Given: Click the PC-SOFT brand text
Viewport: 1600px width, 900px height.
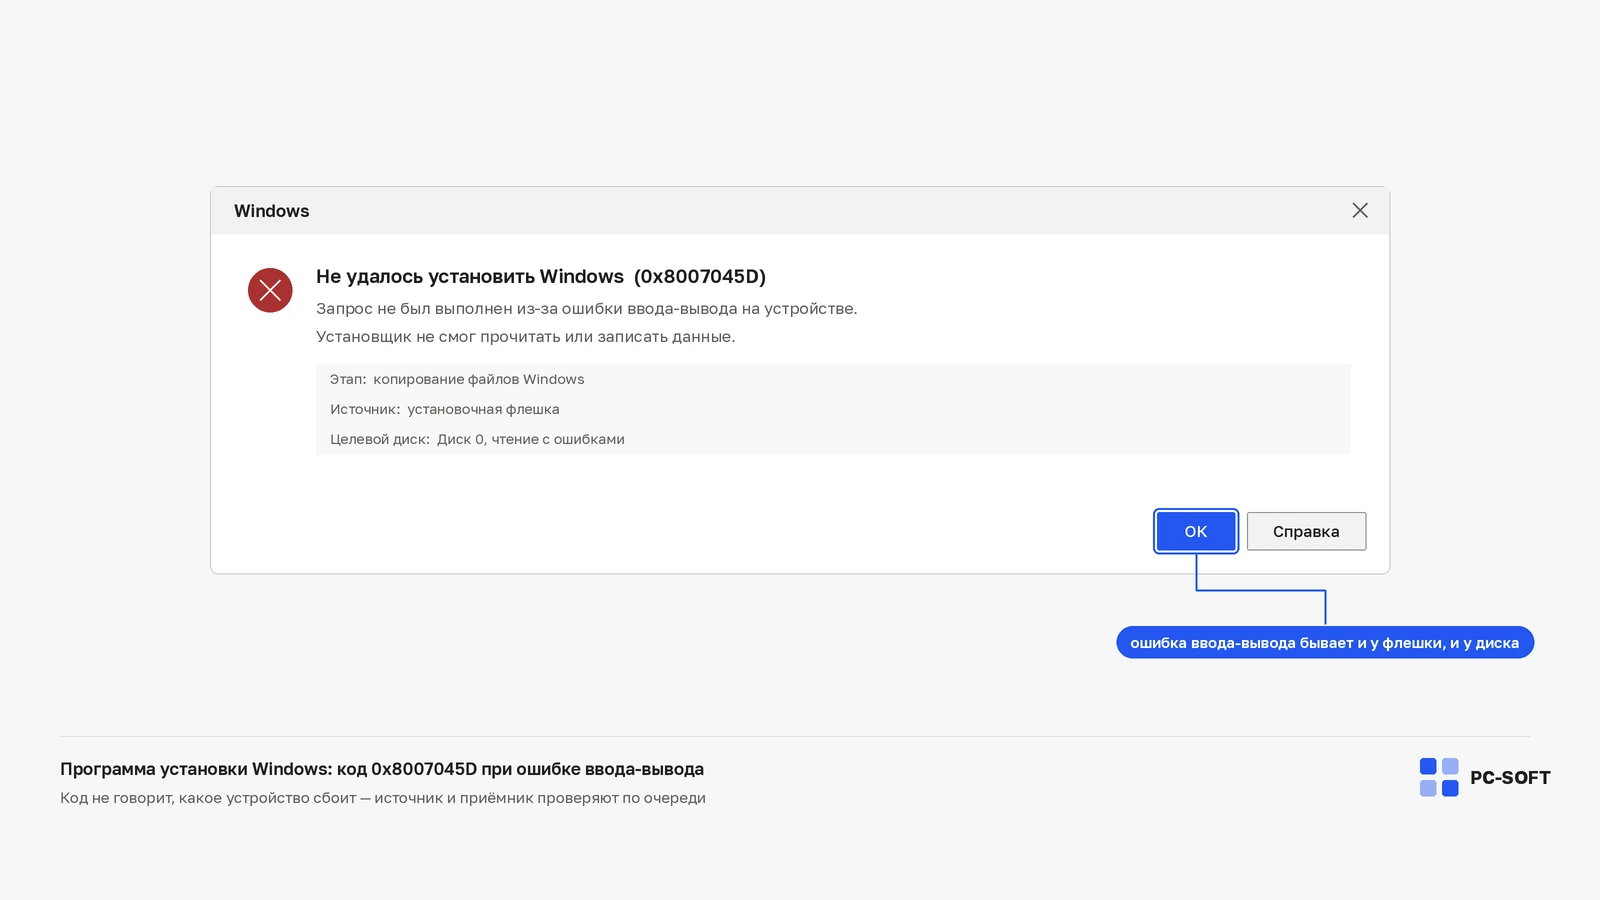Looking at the screenshot, I should (1510, 778).
